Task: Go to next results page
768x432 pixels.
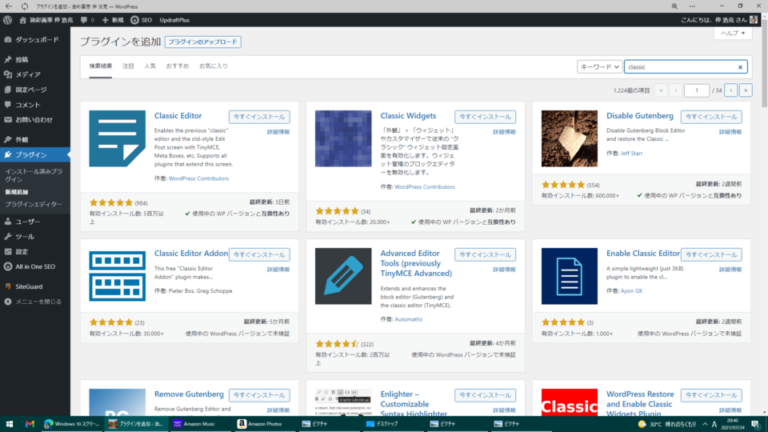Action: [731, 91]
